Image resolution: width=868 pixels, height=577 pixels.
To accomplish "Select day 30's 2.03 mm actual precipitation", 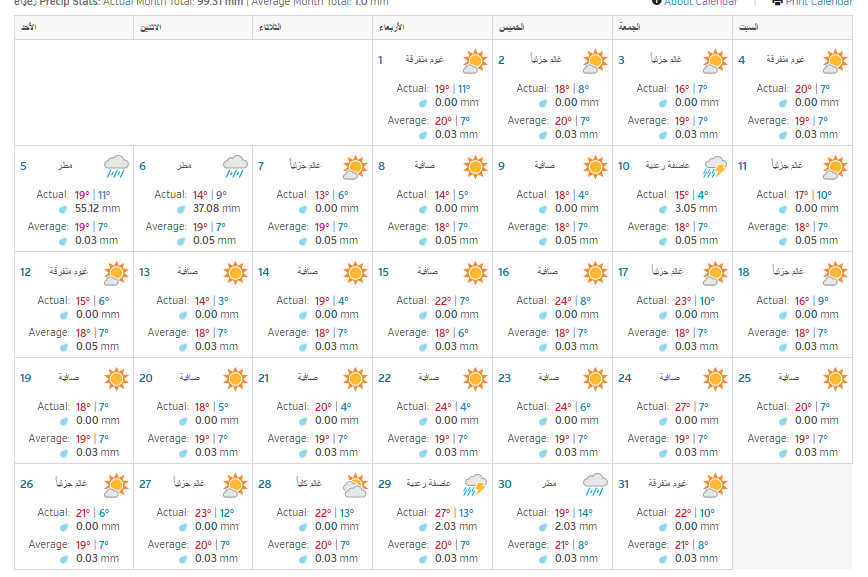I will click(576, 527).
